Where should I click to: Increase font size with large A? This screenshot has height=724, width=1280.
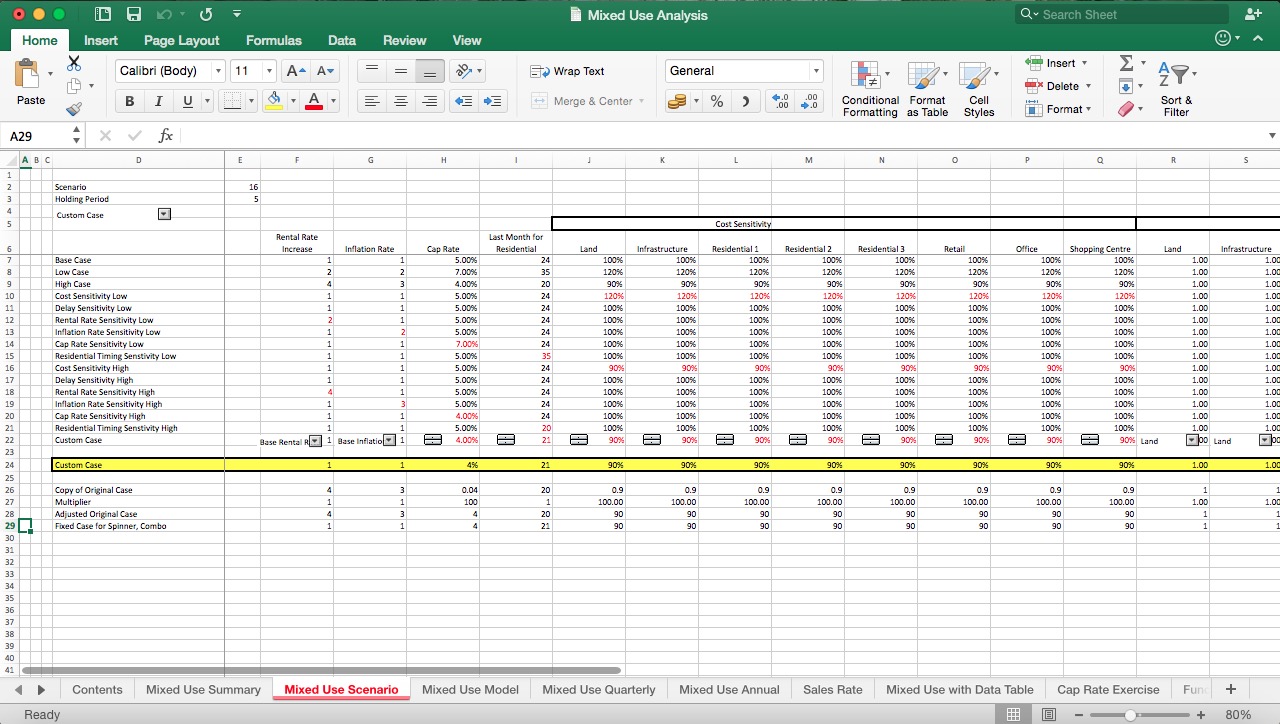[x=296, y=71]
